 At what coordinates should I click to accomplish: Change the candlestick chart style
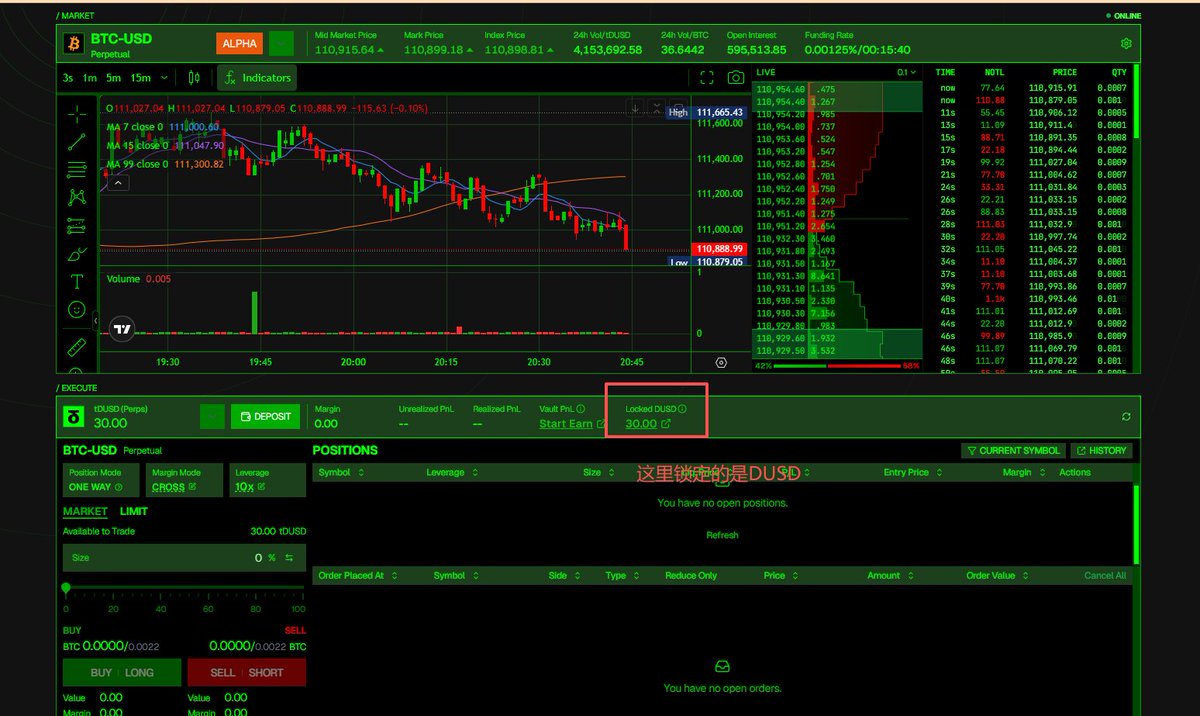click(194, 77)
